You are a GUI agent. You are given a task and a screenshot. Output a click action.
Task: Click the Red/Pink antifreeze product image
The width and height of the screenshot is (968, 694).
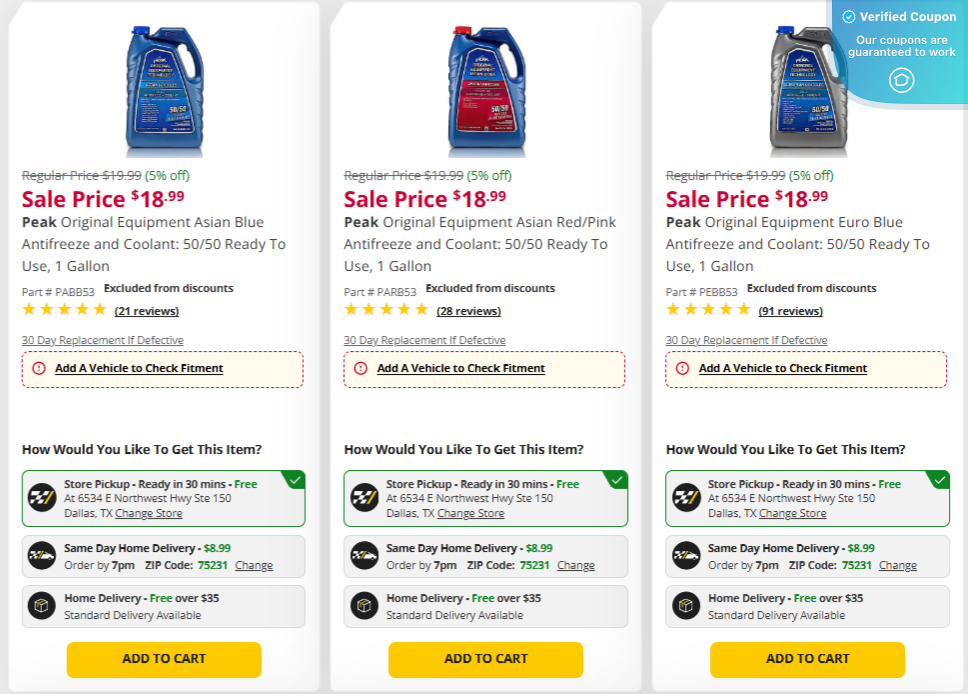488,88
